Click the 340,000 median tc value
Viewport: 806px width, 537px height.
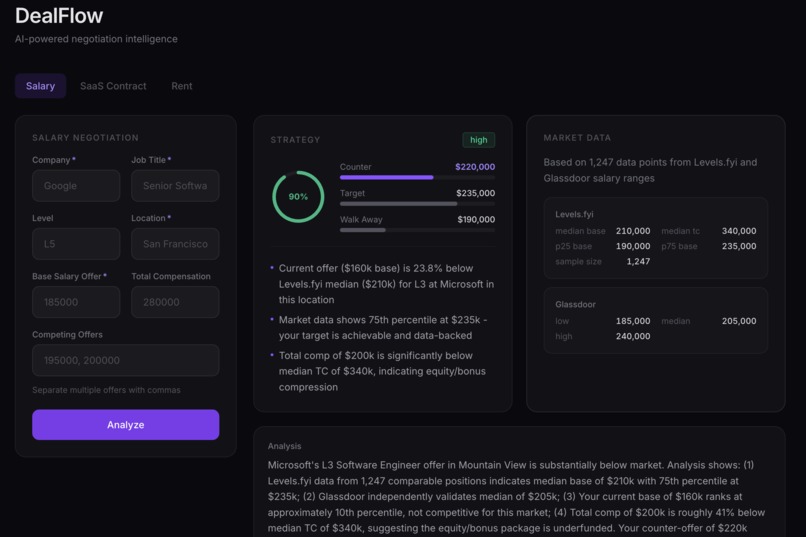click(739, 231)
